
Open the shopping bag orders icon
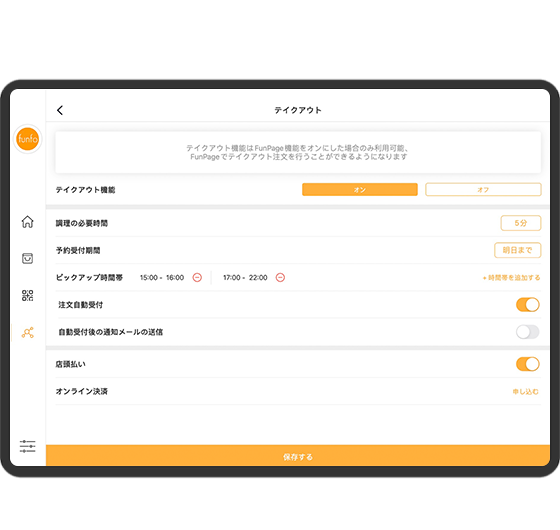click(x=28, y=258)
